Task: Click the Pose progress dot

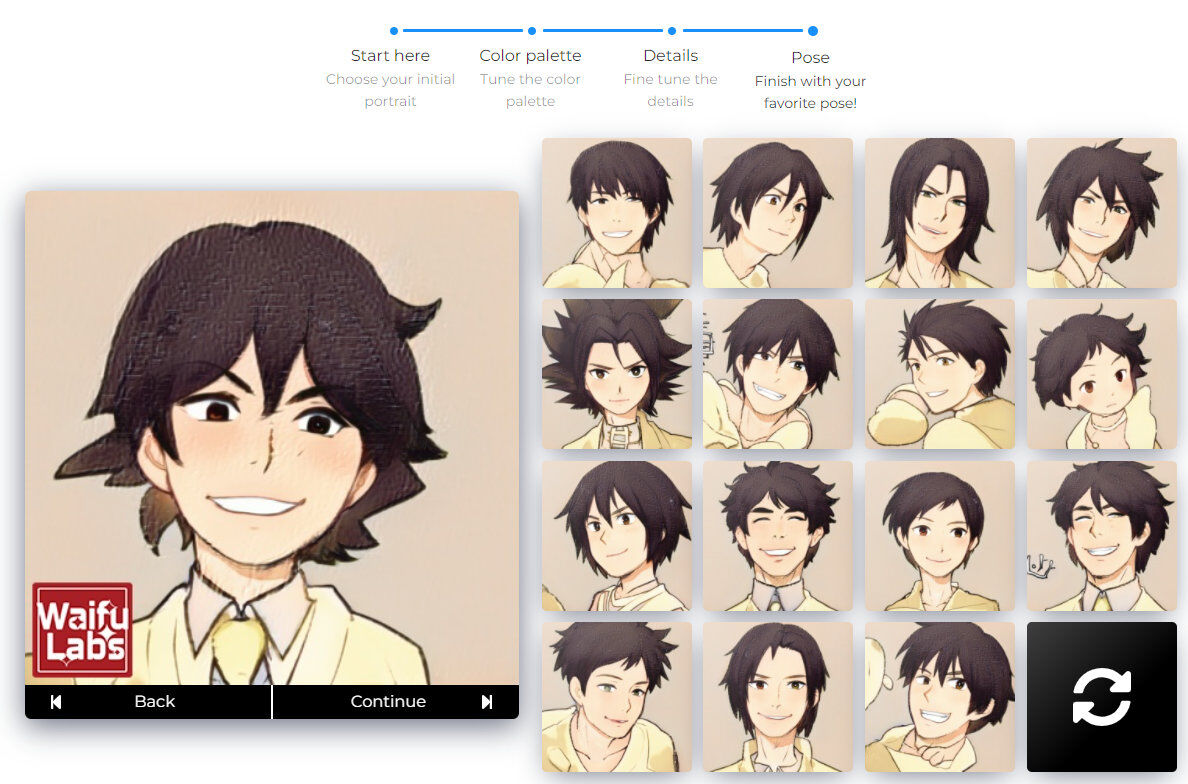Action: pyautogui.click(x=813, y=31)
